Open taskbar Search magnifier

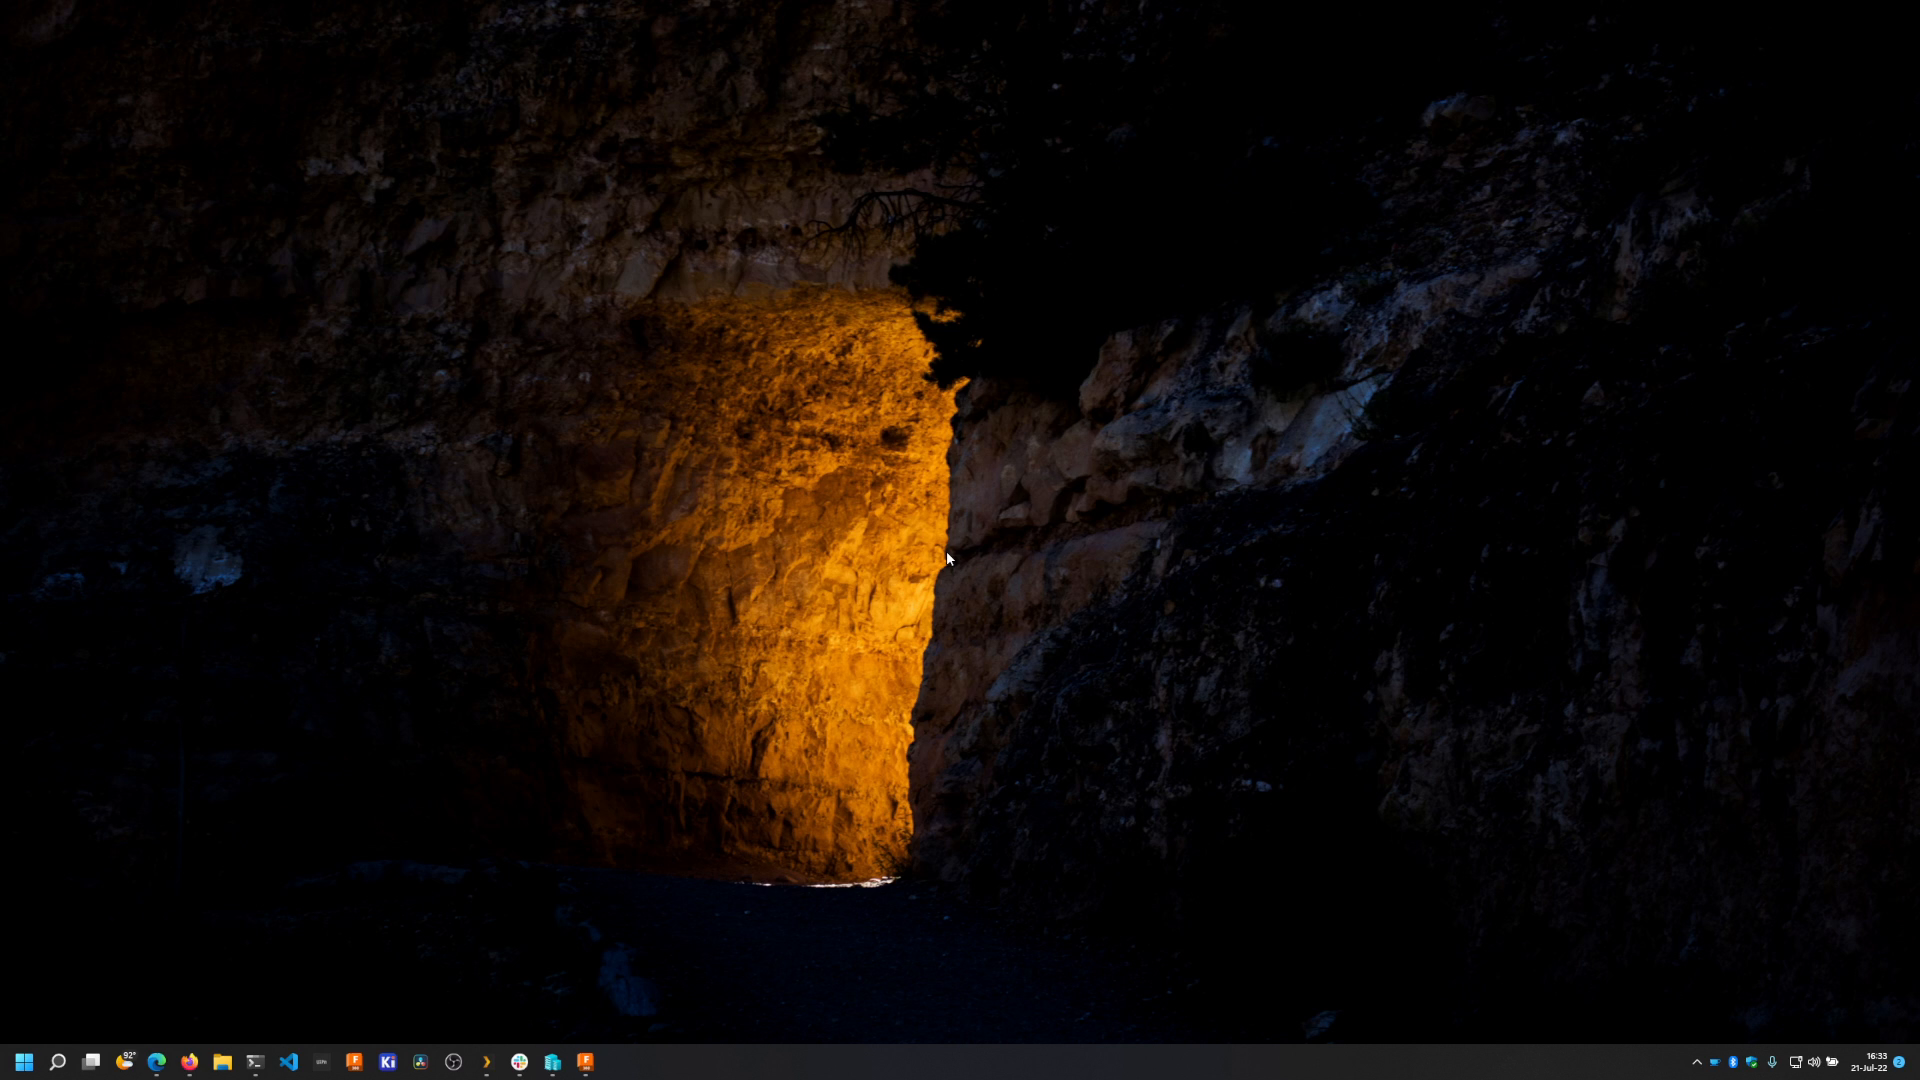tap(57, 1062)
